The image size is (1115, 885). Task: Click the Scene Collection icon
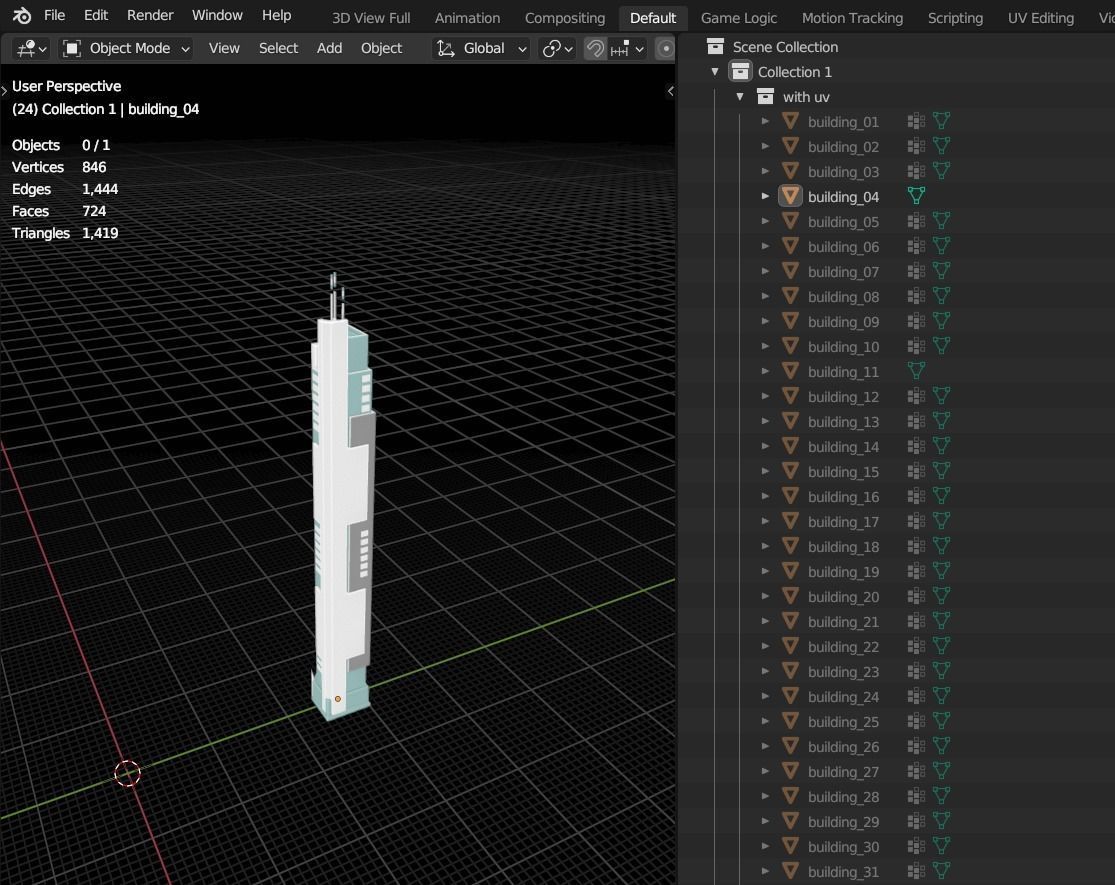[x=715, y=47]
